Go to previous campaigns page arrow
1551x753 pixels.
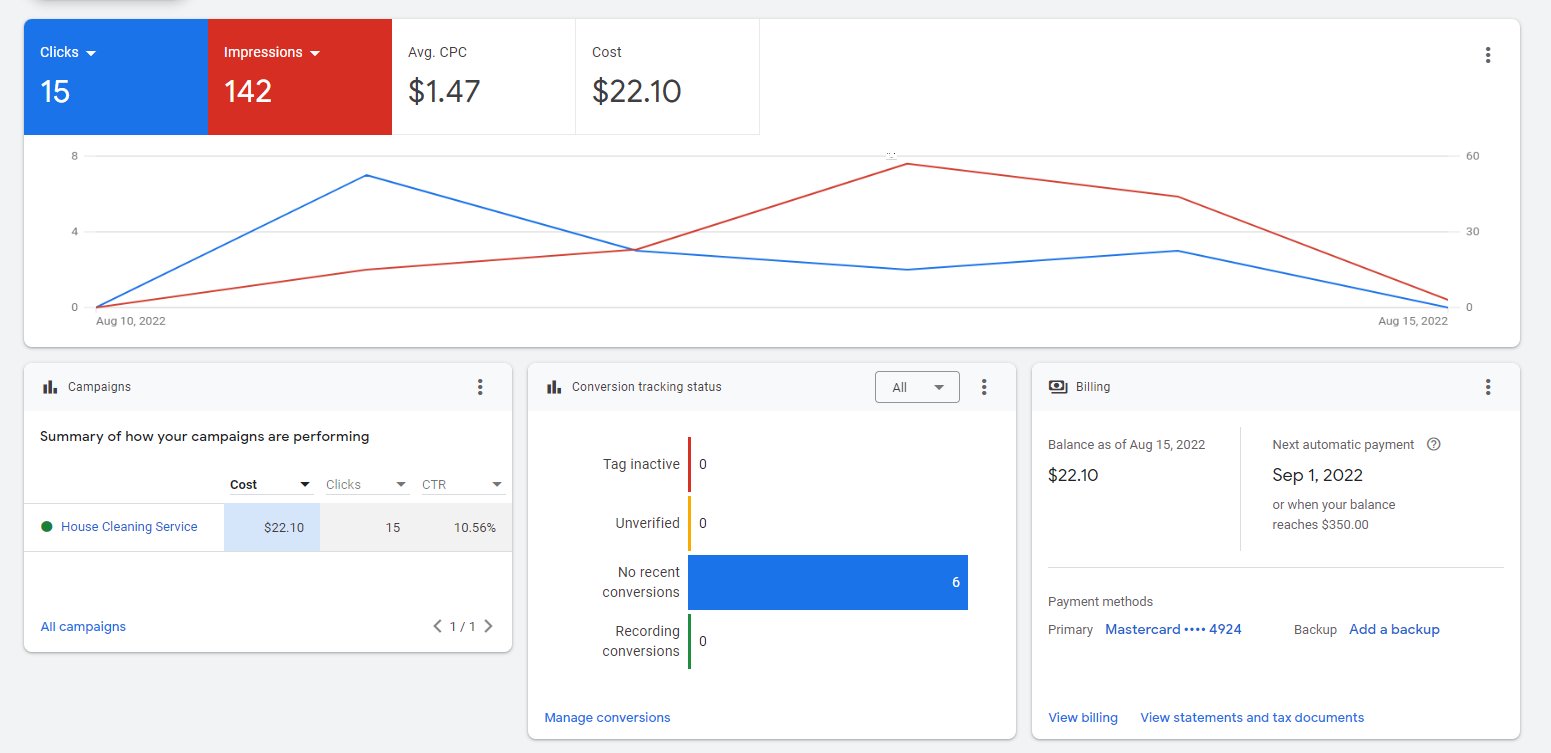click(437, 627)
